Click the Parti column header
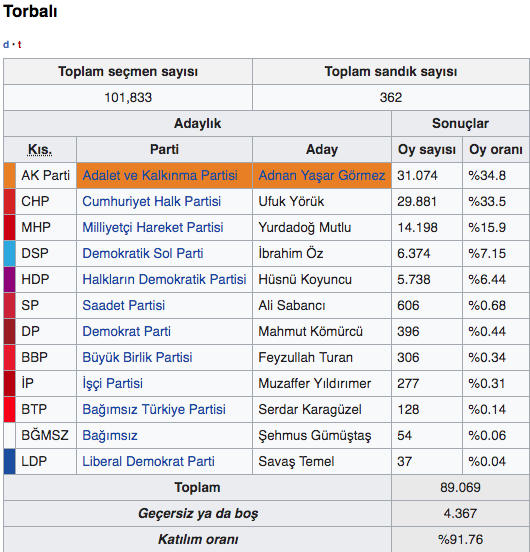530x552 pixels. tap(164, 150)
